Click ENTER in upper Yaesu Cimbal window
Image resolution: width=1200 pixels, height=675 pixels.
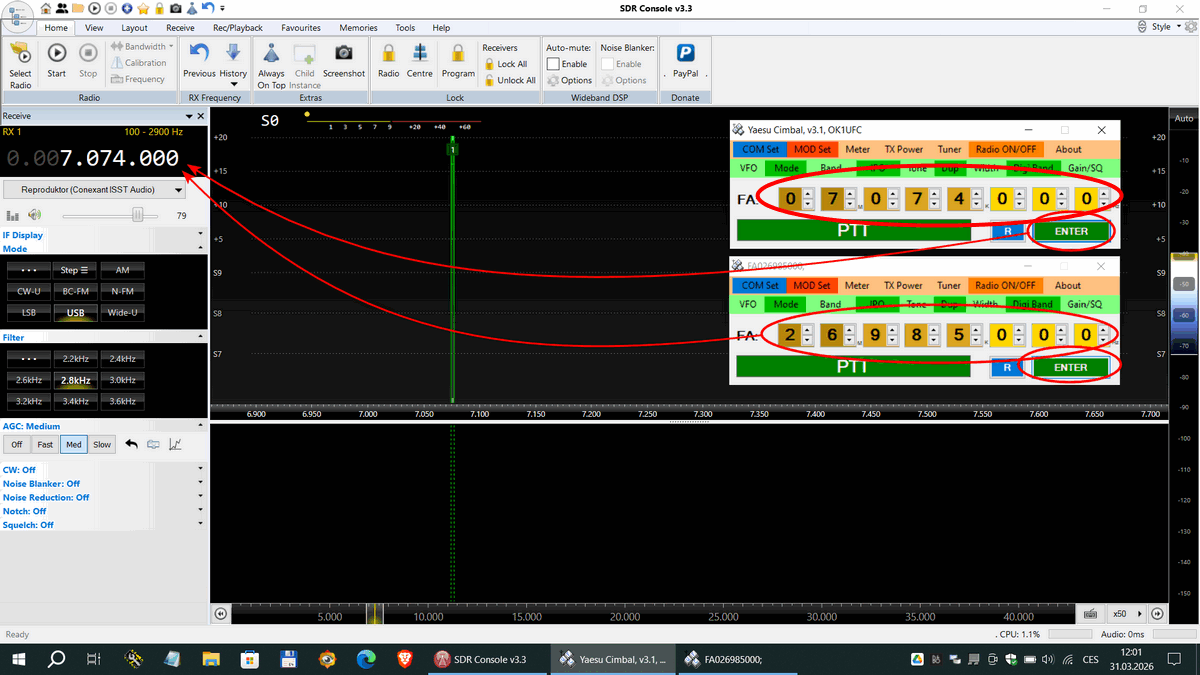[x=1070, y=231]
